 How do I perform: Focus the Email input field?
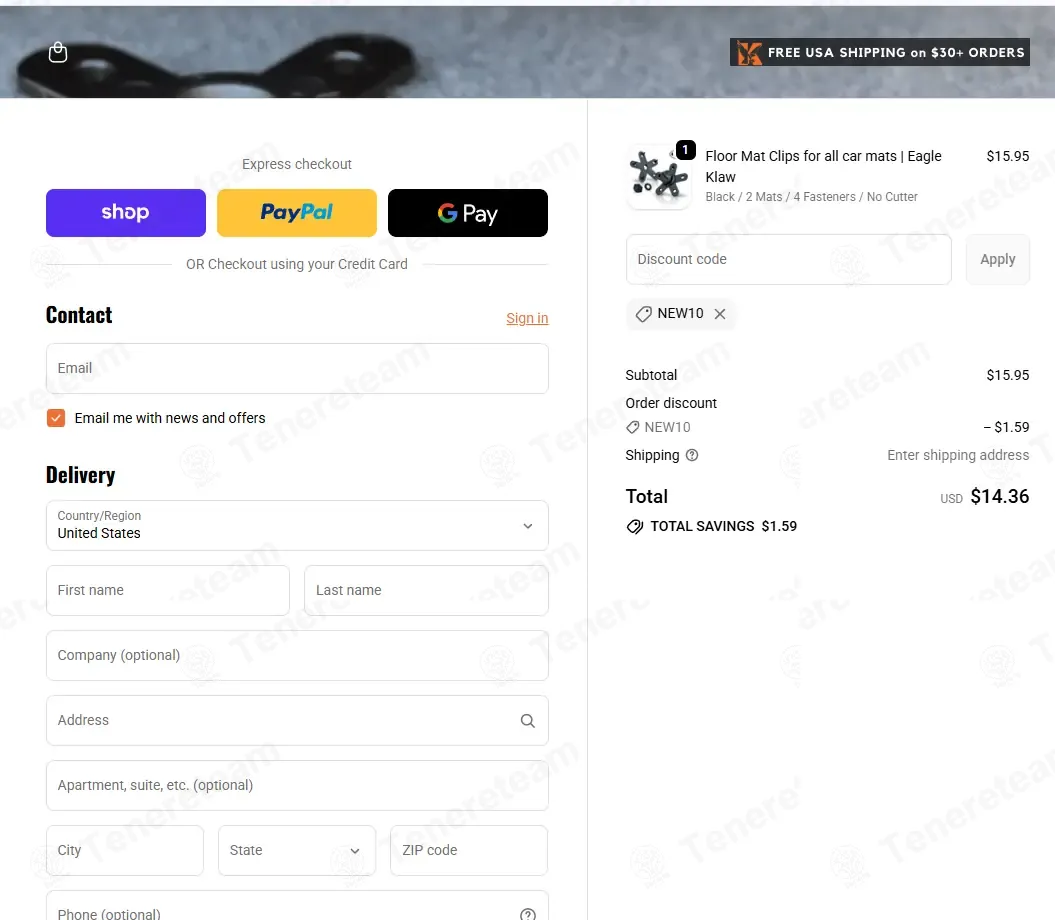coord(297,368)
